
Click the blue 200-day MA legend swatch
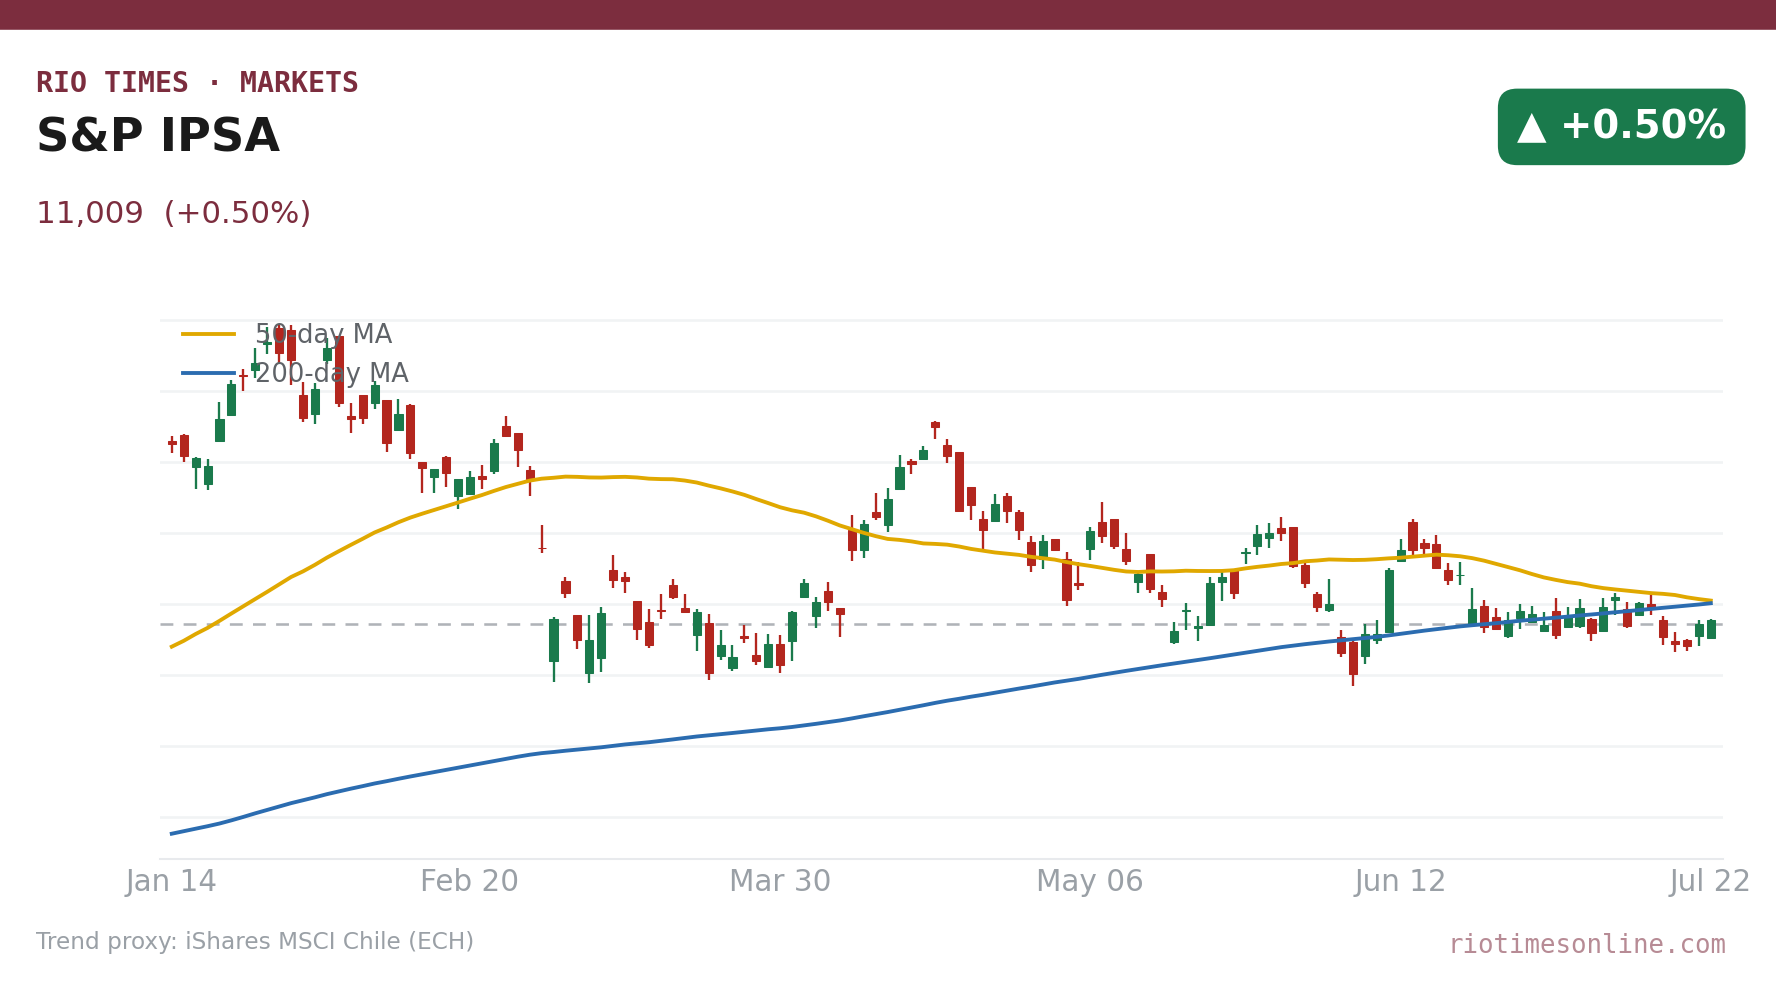coord(208,374)
